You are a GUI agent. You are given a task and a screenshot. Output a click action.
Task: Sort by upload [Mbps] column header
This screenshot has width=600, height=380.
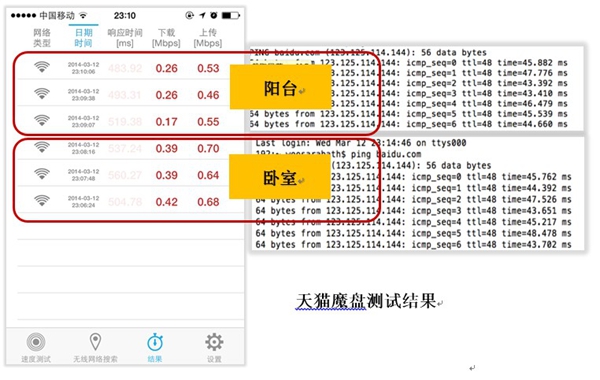(x=208, y=38)
